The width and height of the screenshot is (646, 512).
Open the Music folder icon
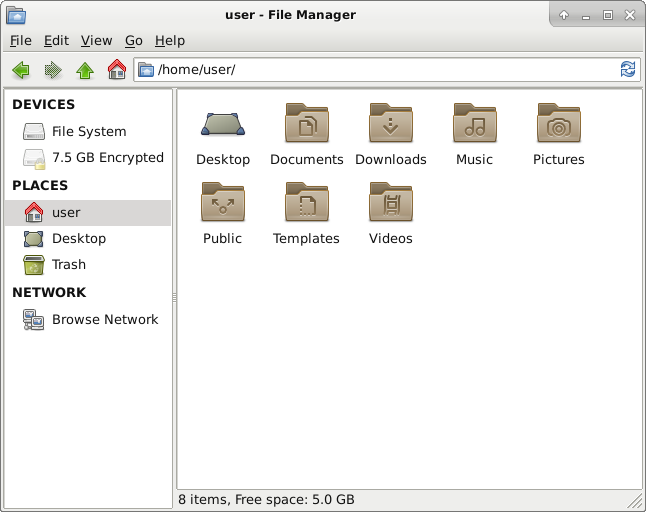(x=475, y=123)
